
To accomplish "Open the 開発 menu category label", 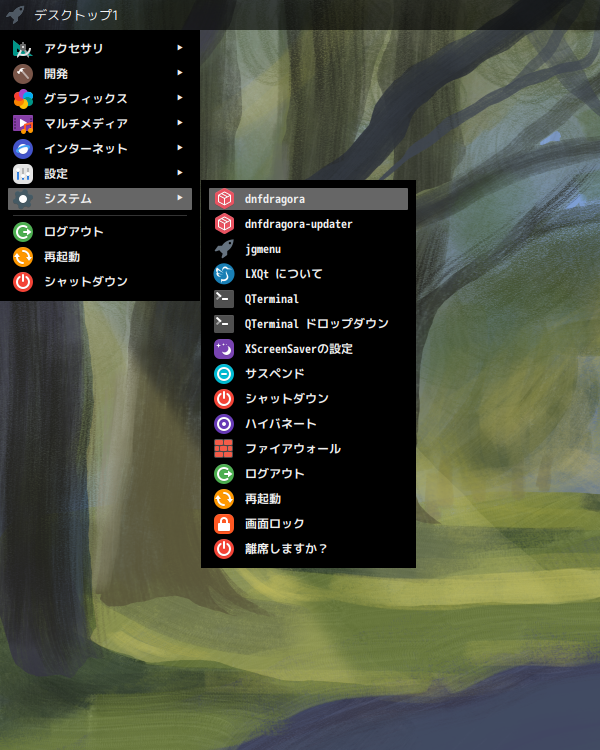I will click(x=56, y=74).
